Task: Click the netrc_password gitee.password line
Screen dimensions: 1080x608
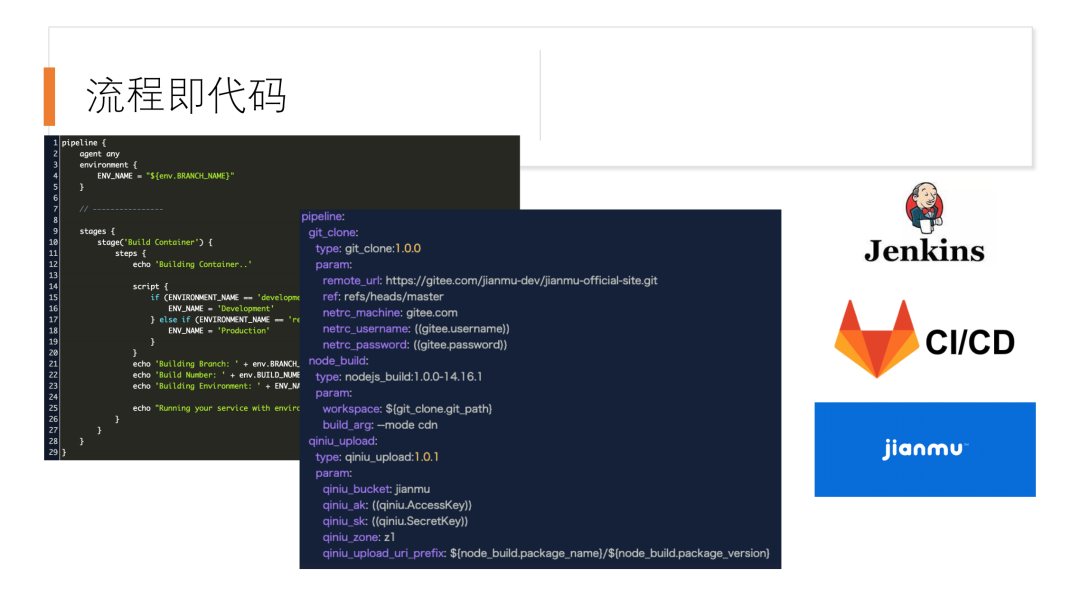Action: pyautogui.click(x=415, y=344)
